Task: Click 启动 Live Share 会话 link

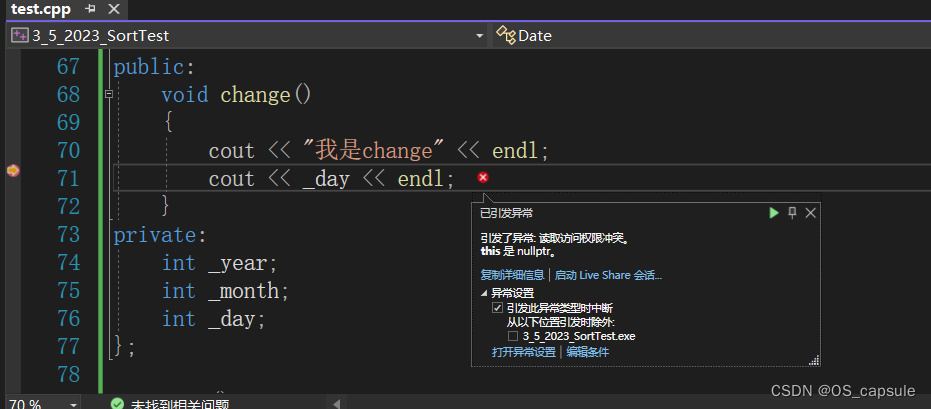Action: pos(608,275)
